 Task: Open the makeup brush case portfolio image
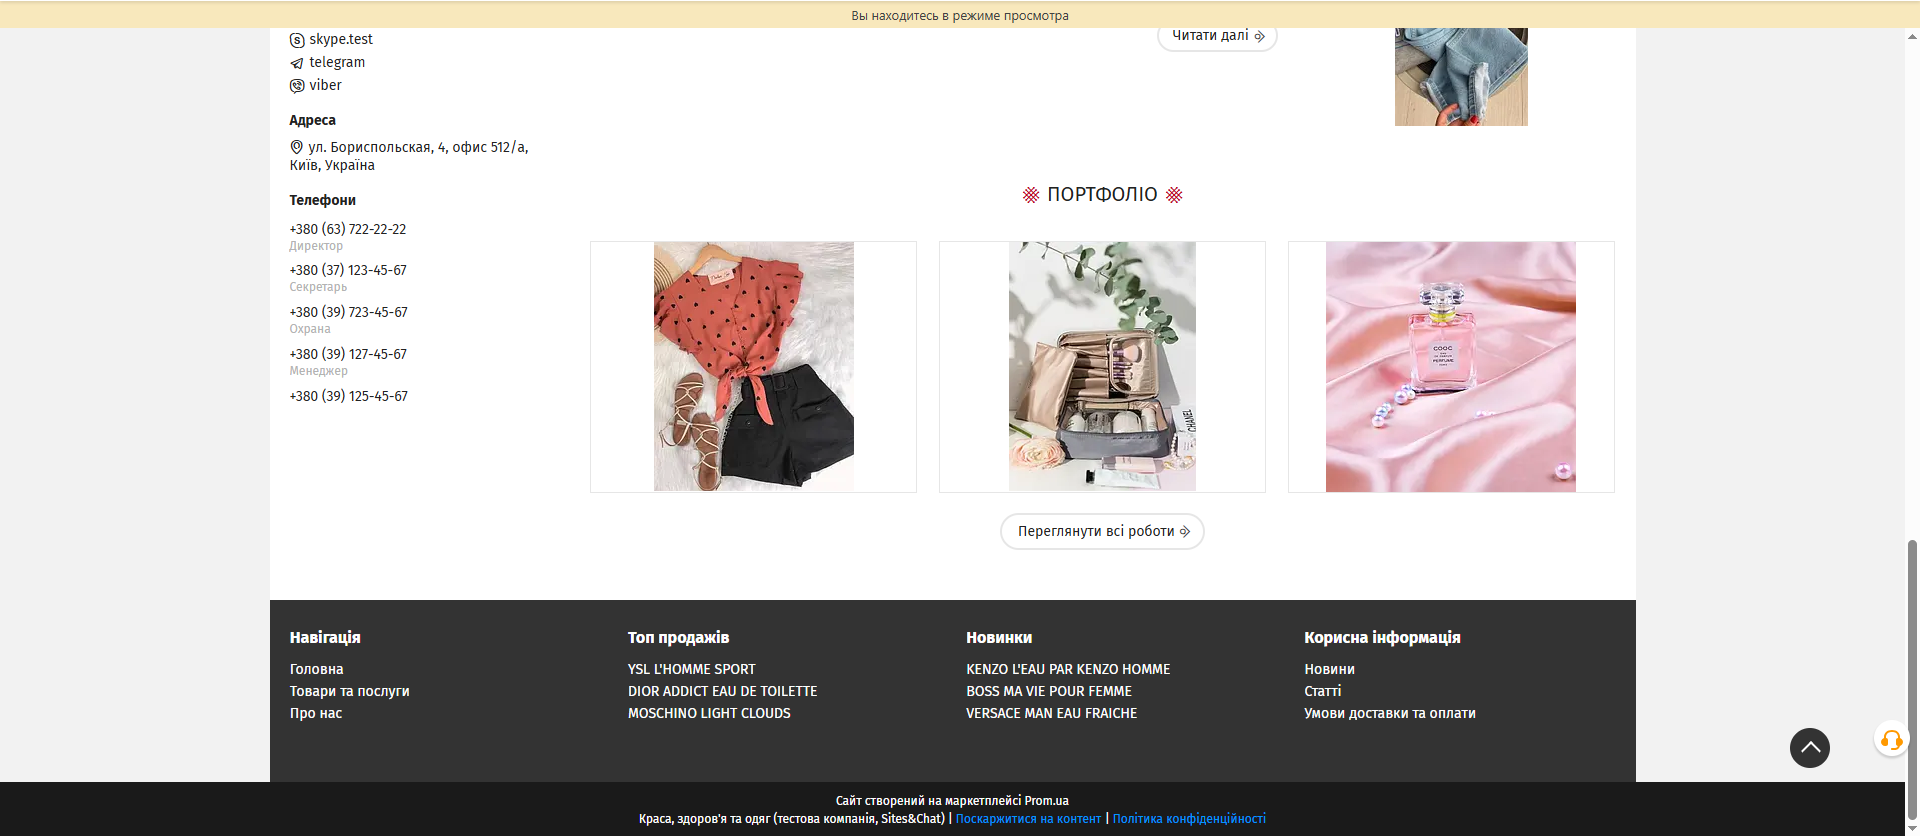pos(1102,366)
